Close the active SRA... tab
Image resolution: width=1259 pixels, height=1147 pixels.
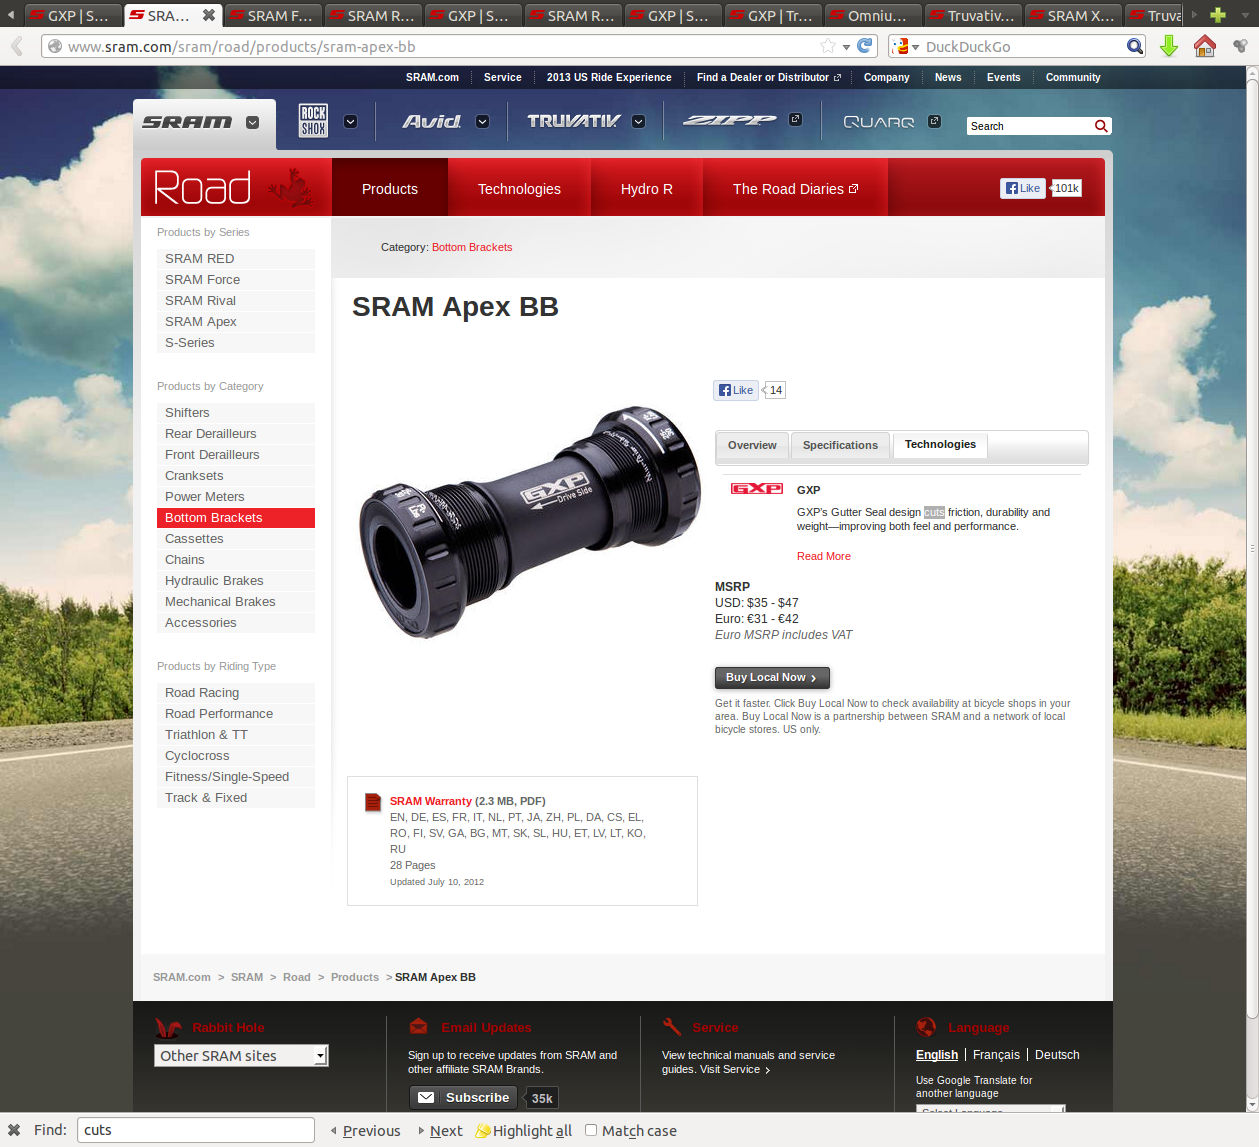click(209, 15)
